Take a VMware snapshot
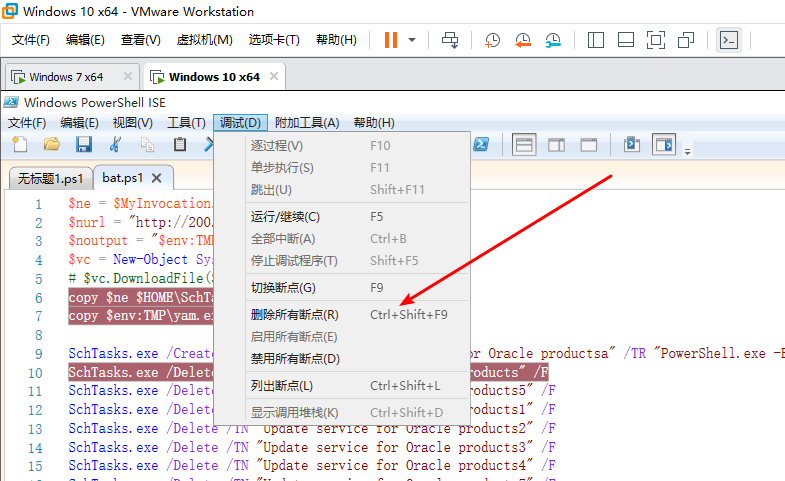 [492, 40]
